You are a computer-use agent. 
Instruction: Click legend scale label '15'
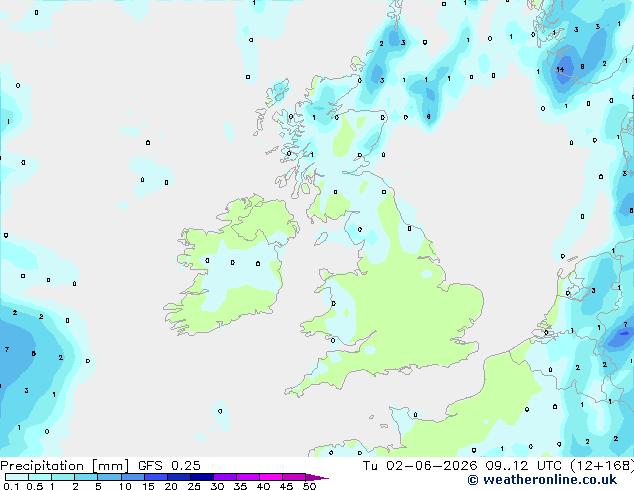148,486
